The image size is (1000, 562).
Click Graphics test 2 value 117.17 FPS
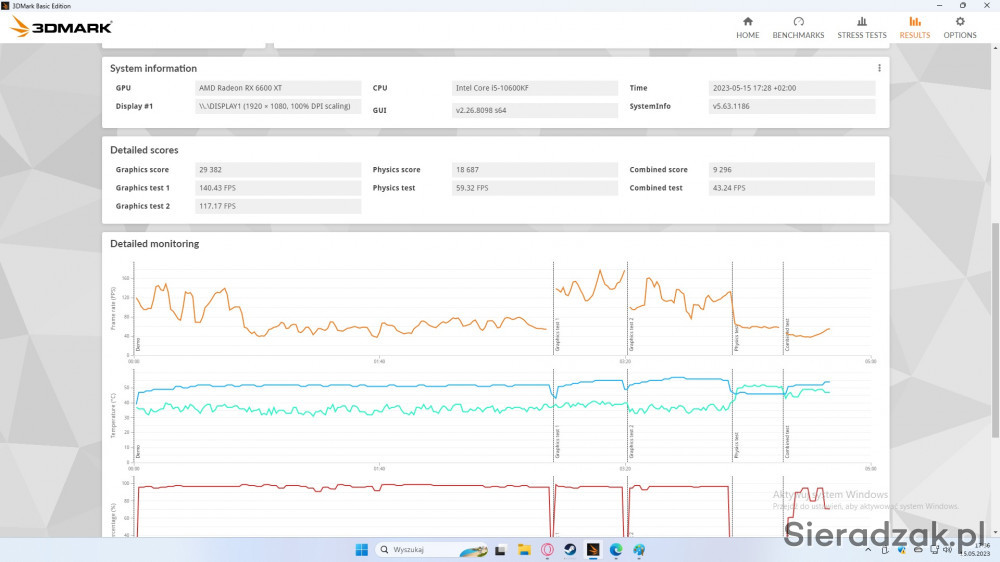pos(278,206)
